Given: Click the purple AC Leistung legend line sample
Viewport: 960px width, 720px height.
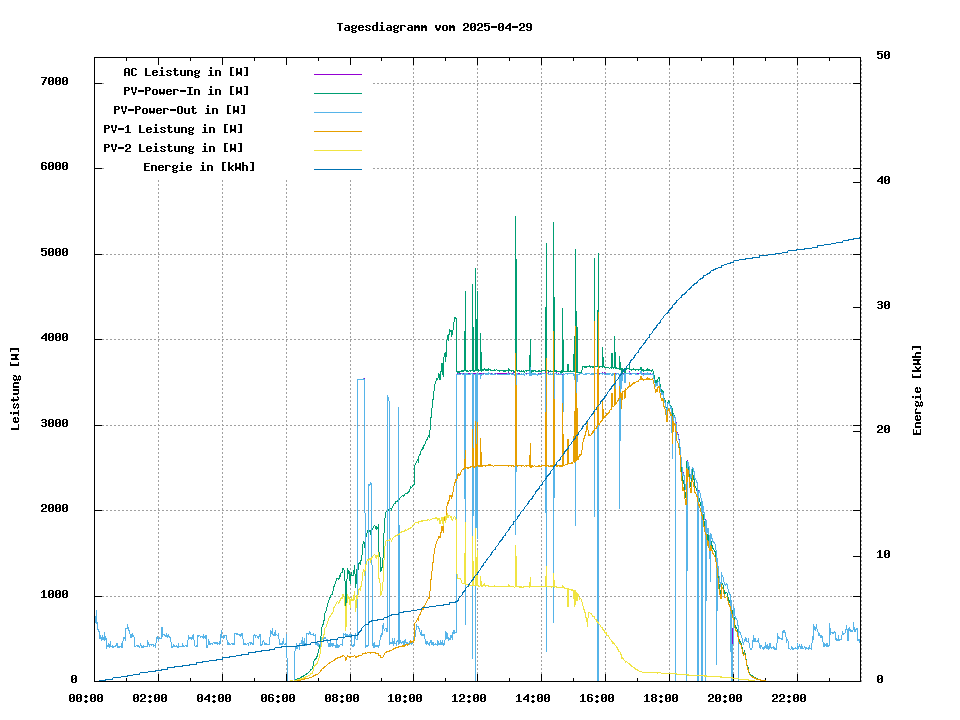Looking at the screenshot, I should (337, 73).
